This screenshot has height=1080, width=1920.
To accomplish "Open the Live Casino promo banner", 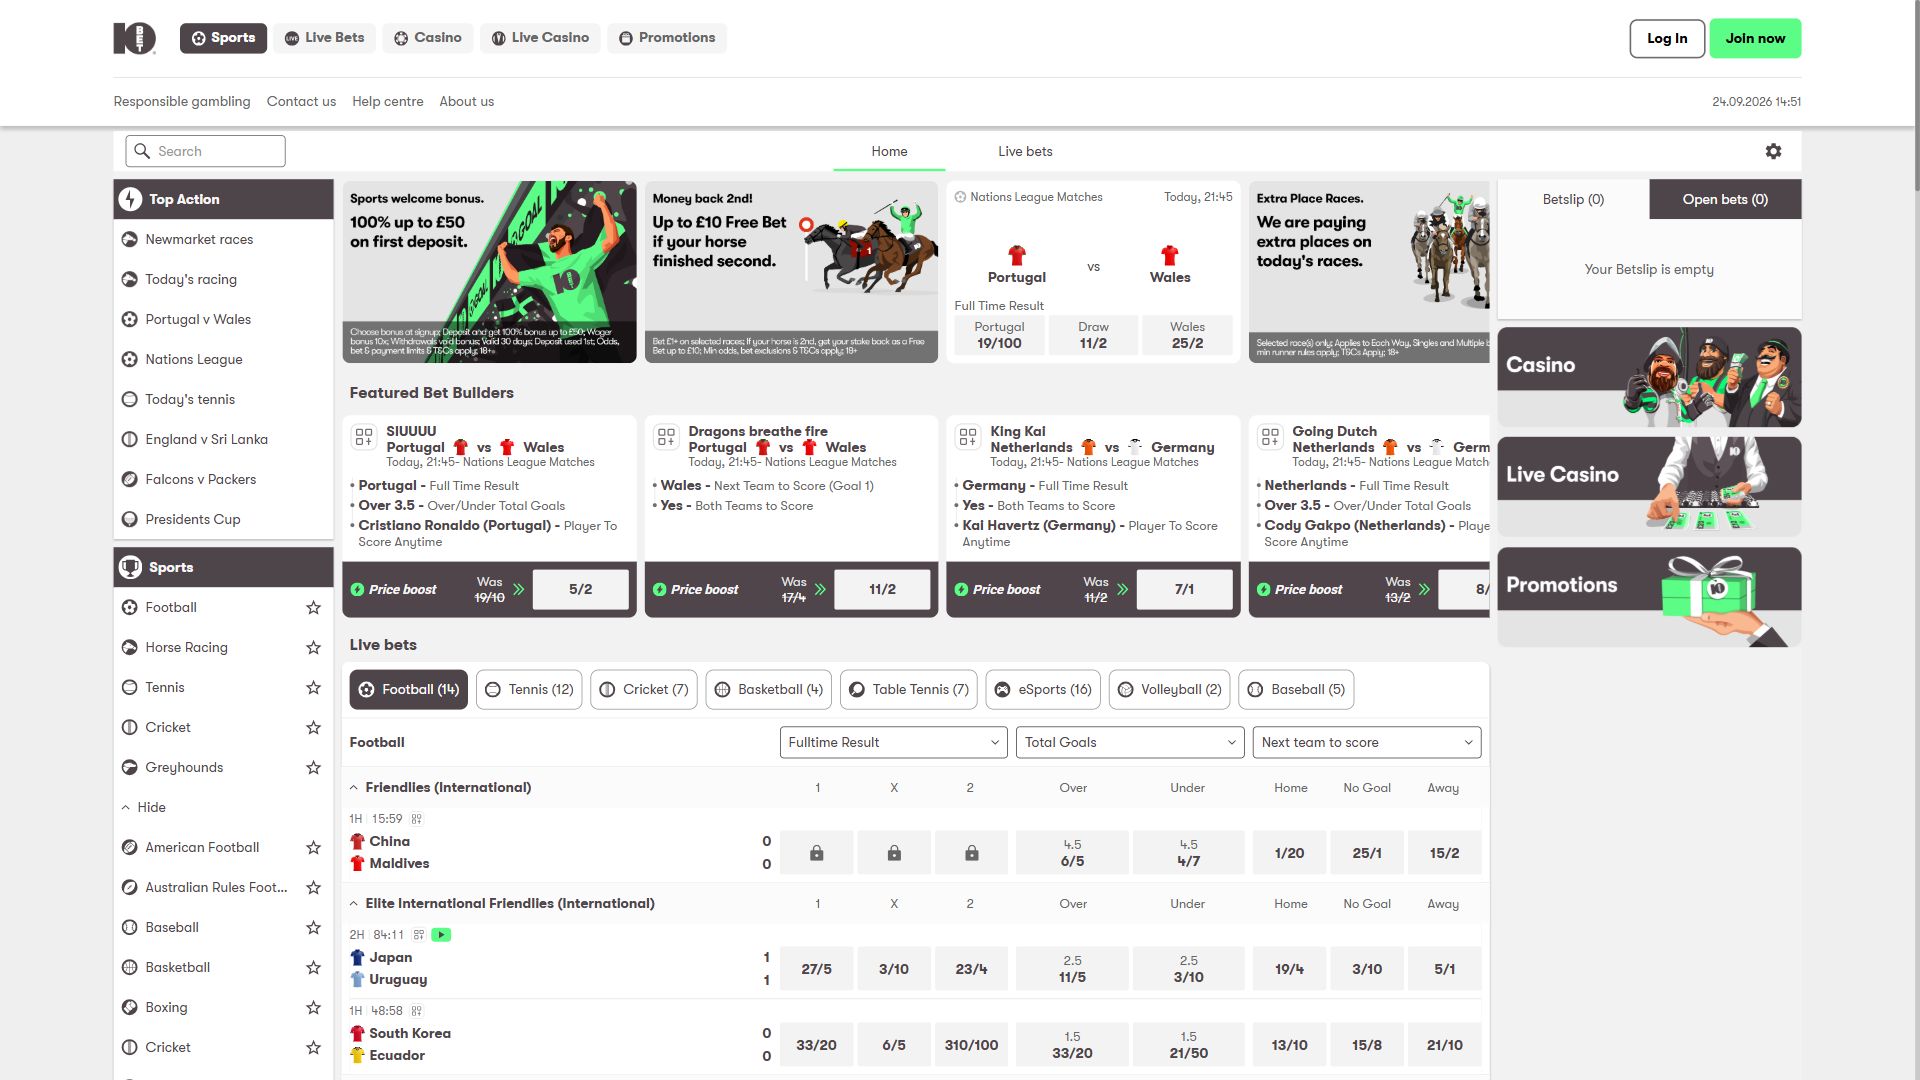I will [x=1649, y=487].
